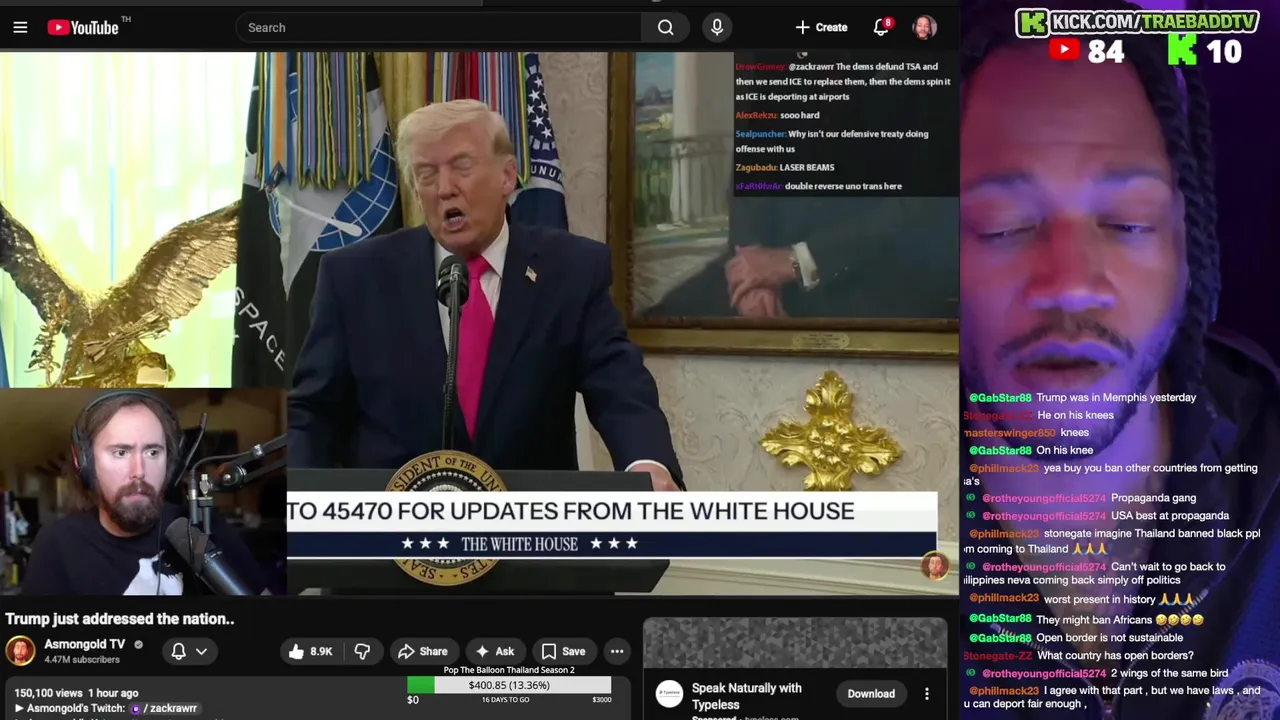Click the Pop The Balloon Thailand goal title

509,670
